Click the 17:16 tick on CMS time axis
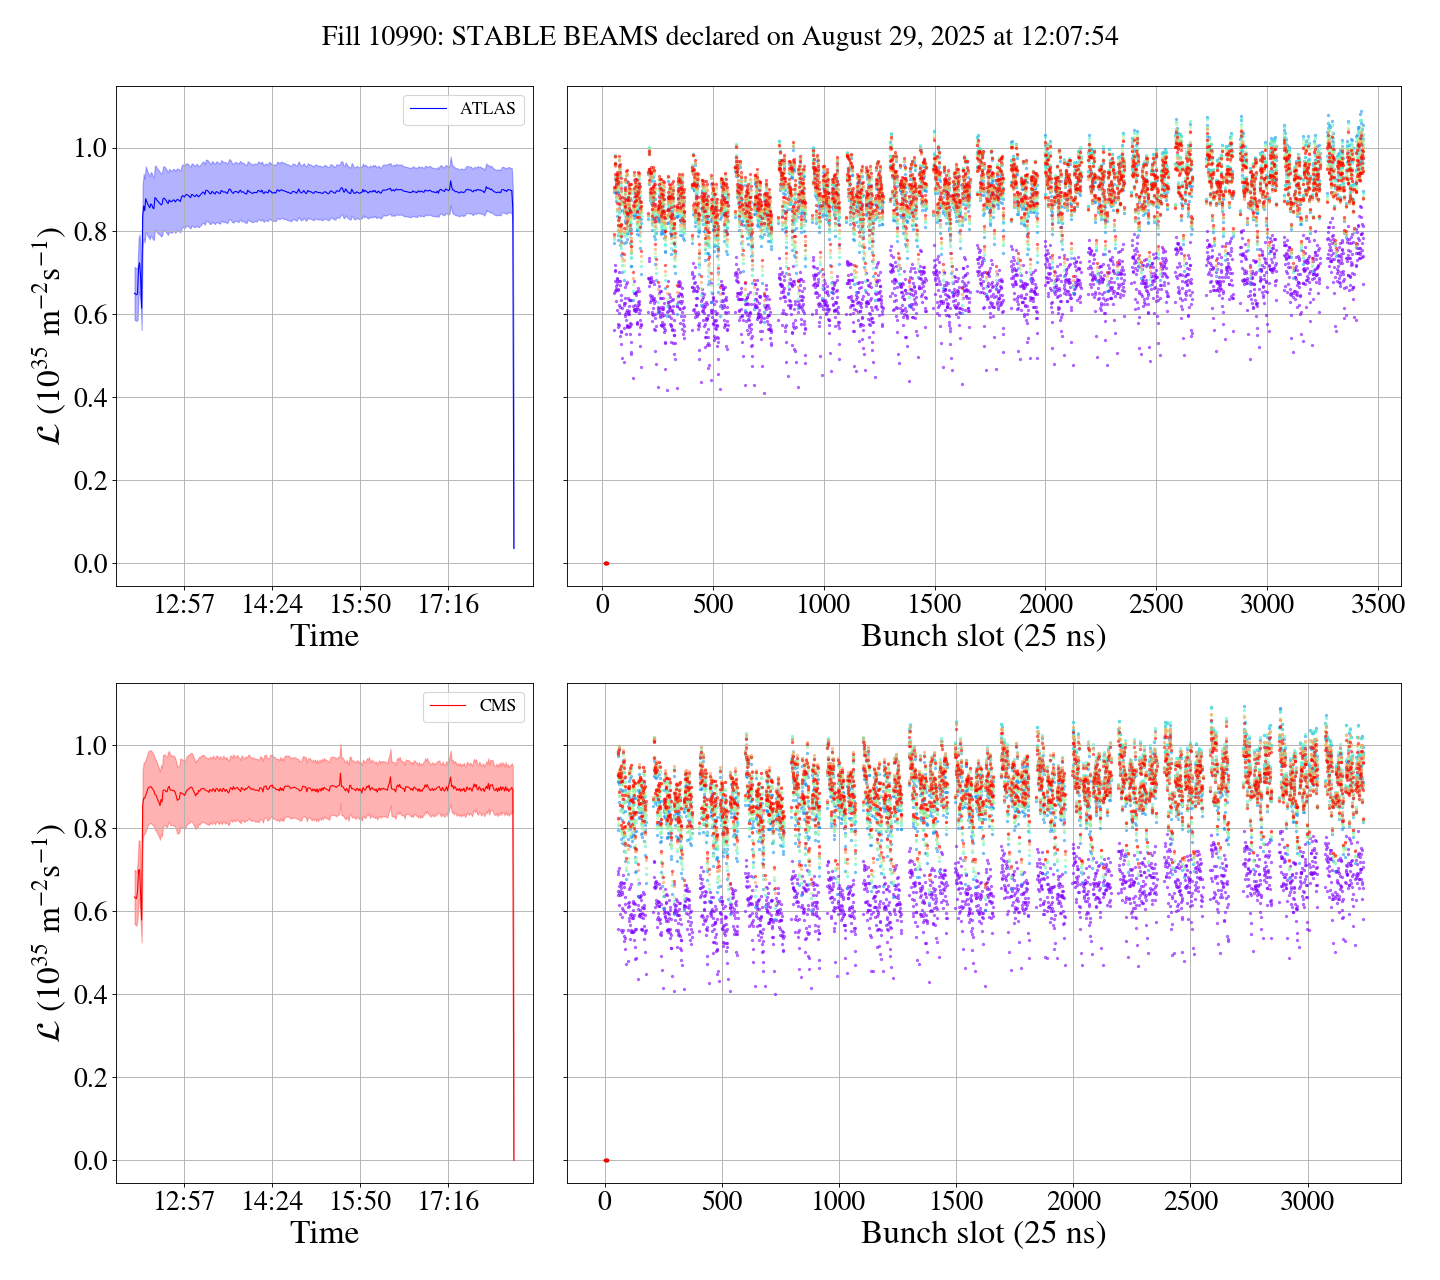The height and width of the screenshot is (1280, 1440). point(448,1201)
